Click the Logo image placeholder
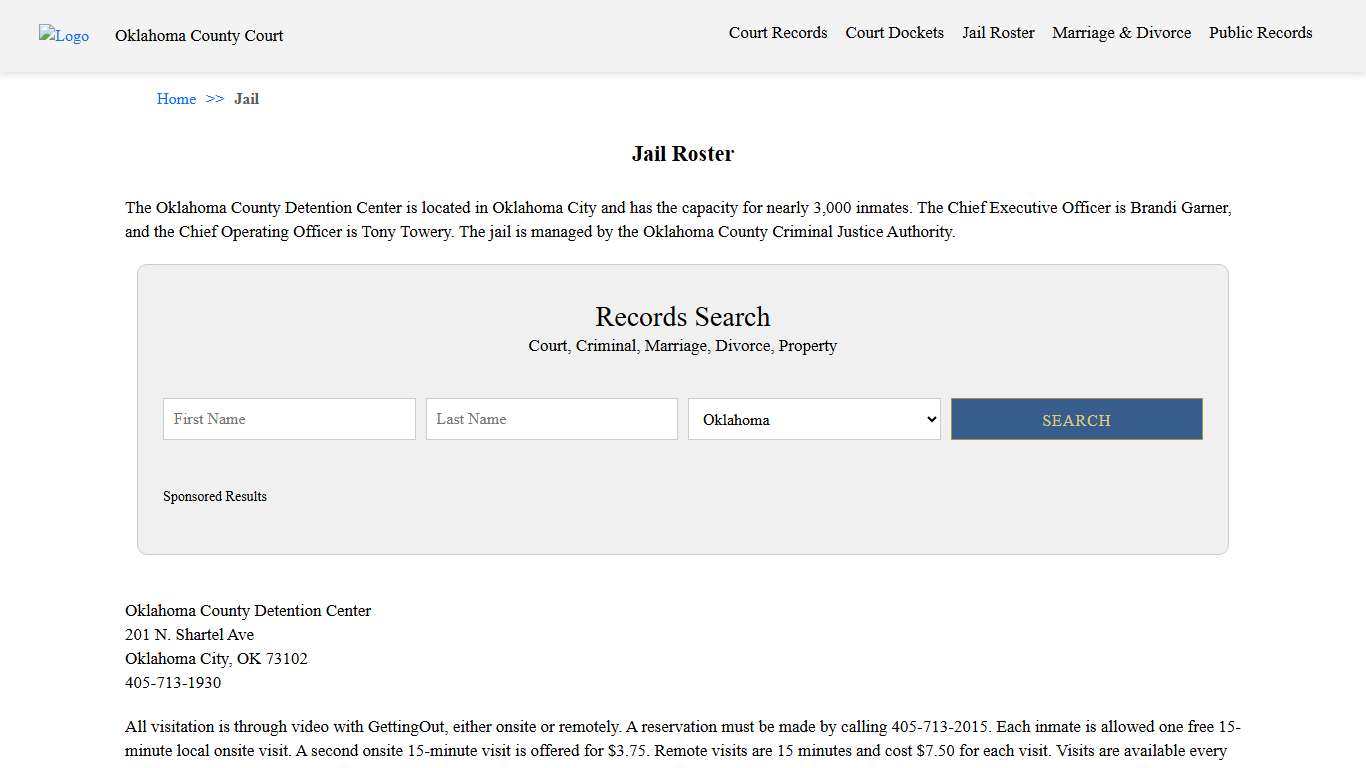Screen dimensions: 1366x768 pyautogui.click(x=63, y=36)
